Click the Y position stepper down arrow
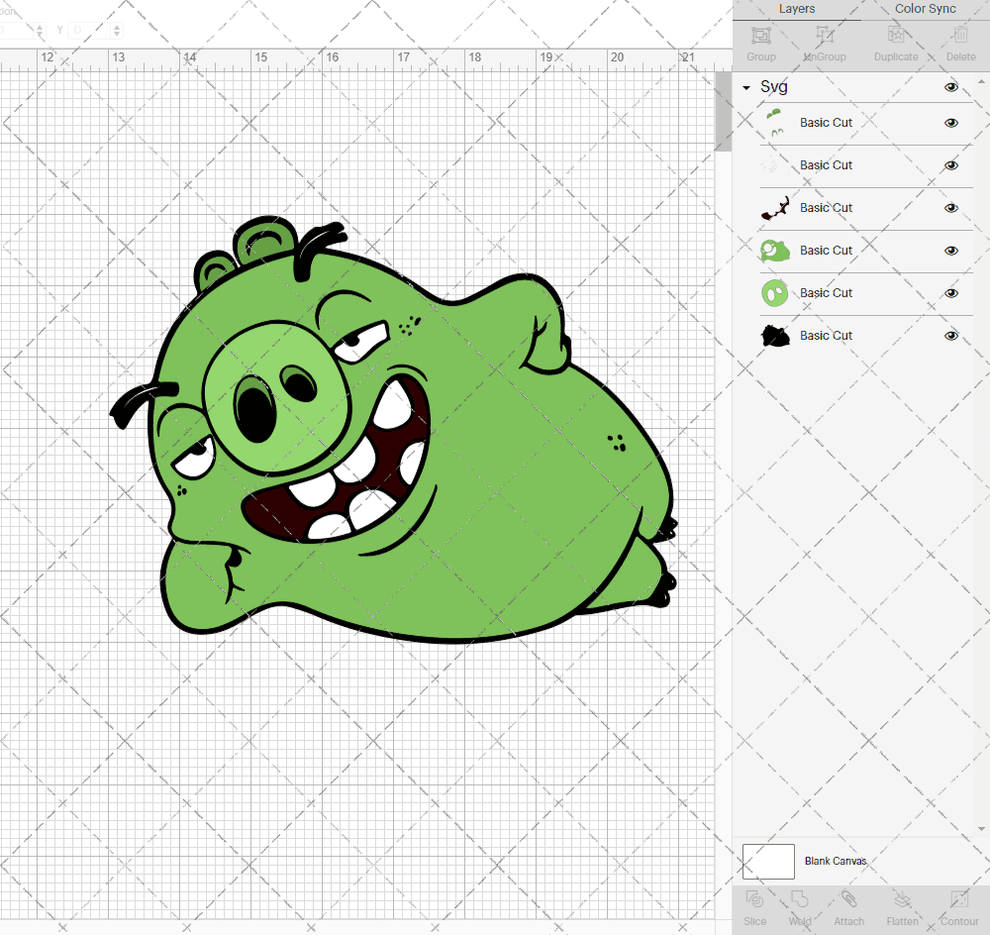This screenshot has height=935, width=990. tap(117, 35)
